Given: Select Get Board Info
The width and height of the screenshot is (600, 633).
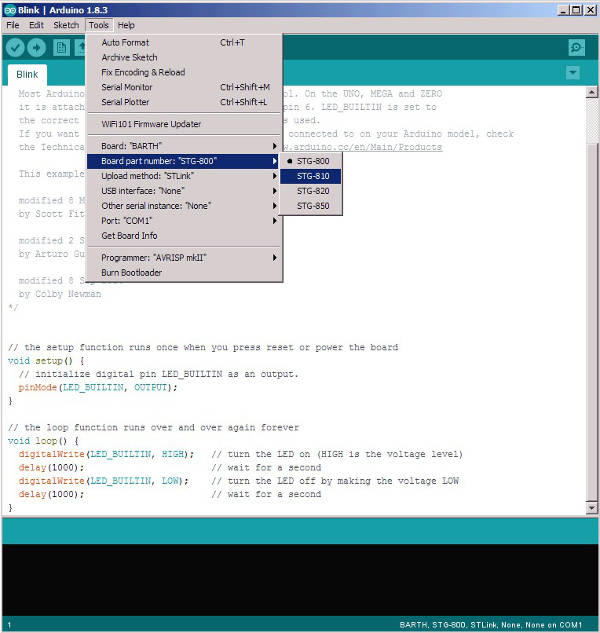Looking at the screenshot, I should pyautogui.click(x=129, y=235).
